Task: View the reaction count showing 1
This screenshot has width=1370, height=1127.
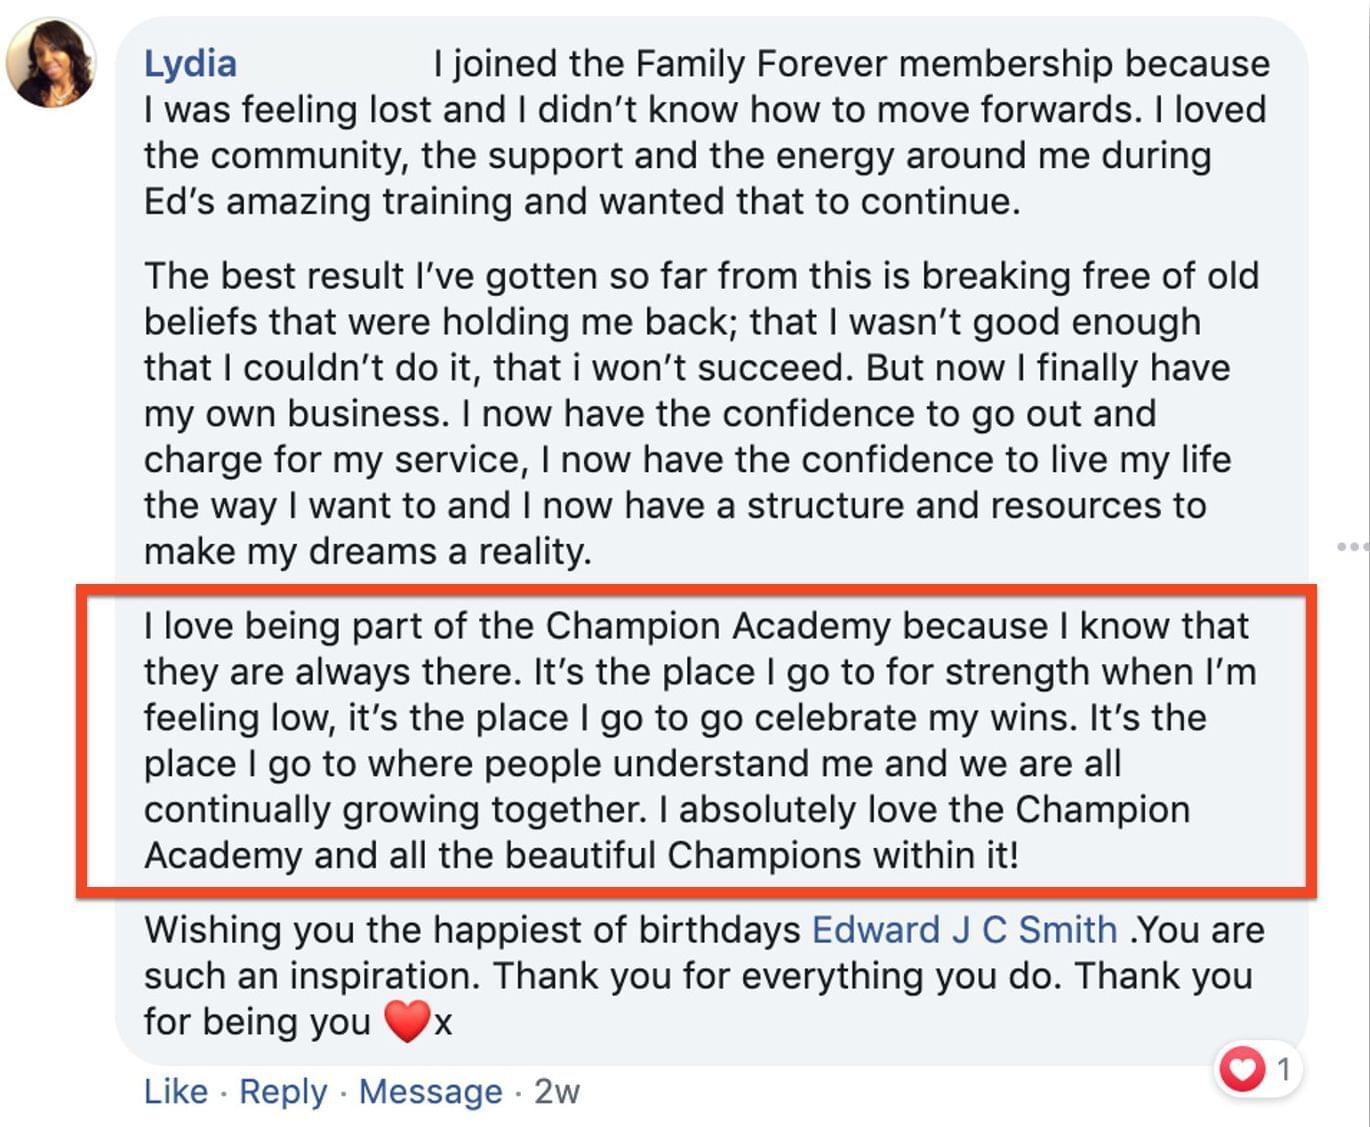Action: pyautogui.click(x=1284, y=1070)
